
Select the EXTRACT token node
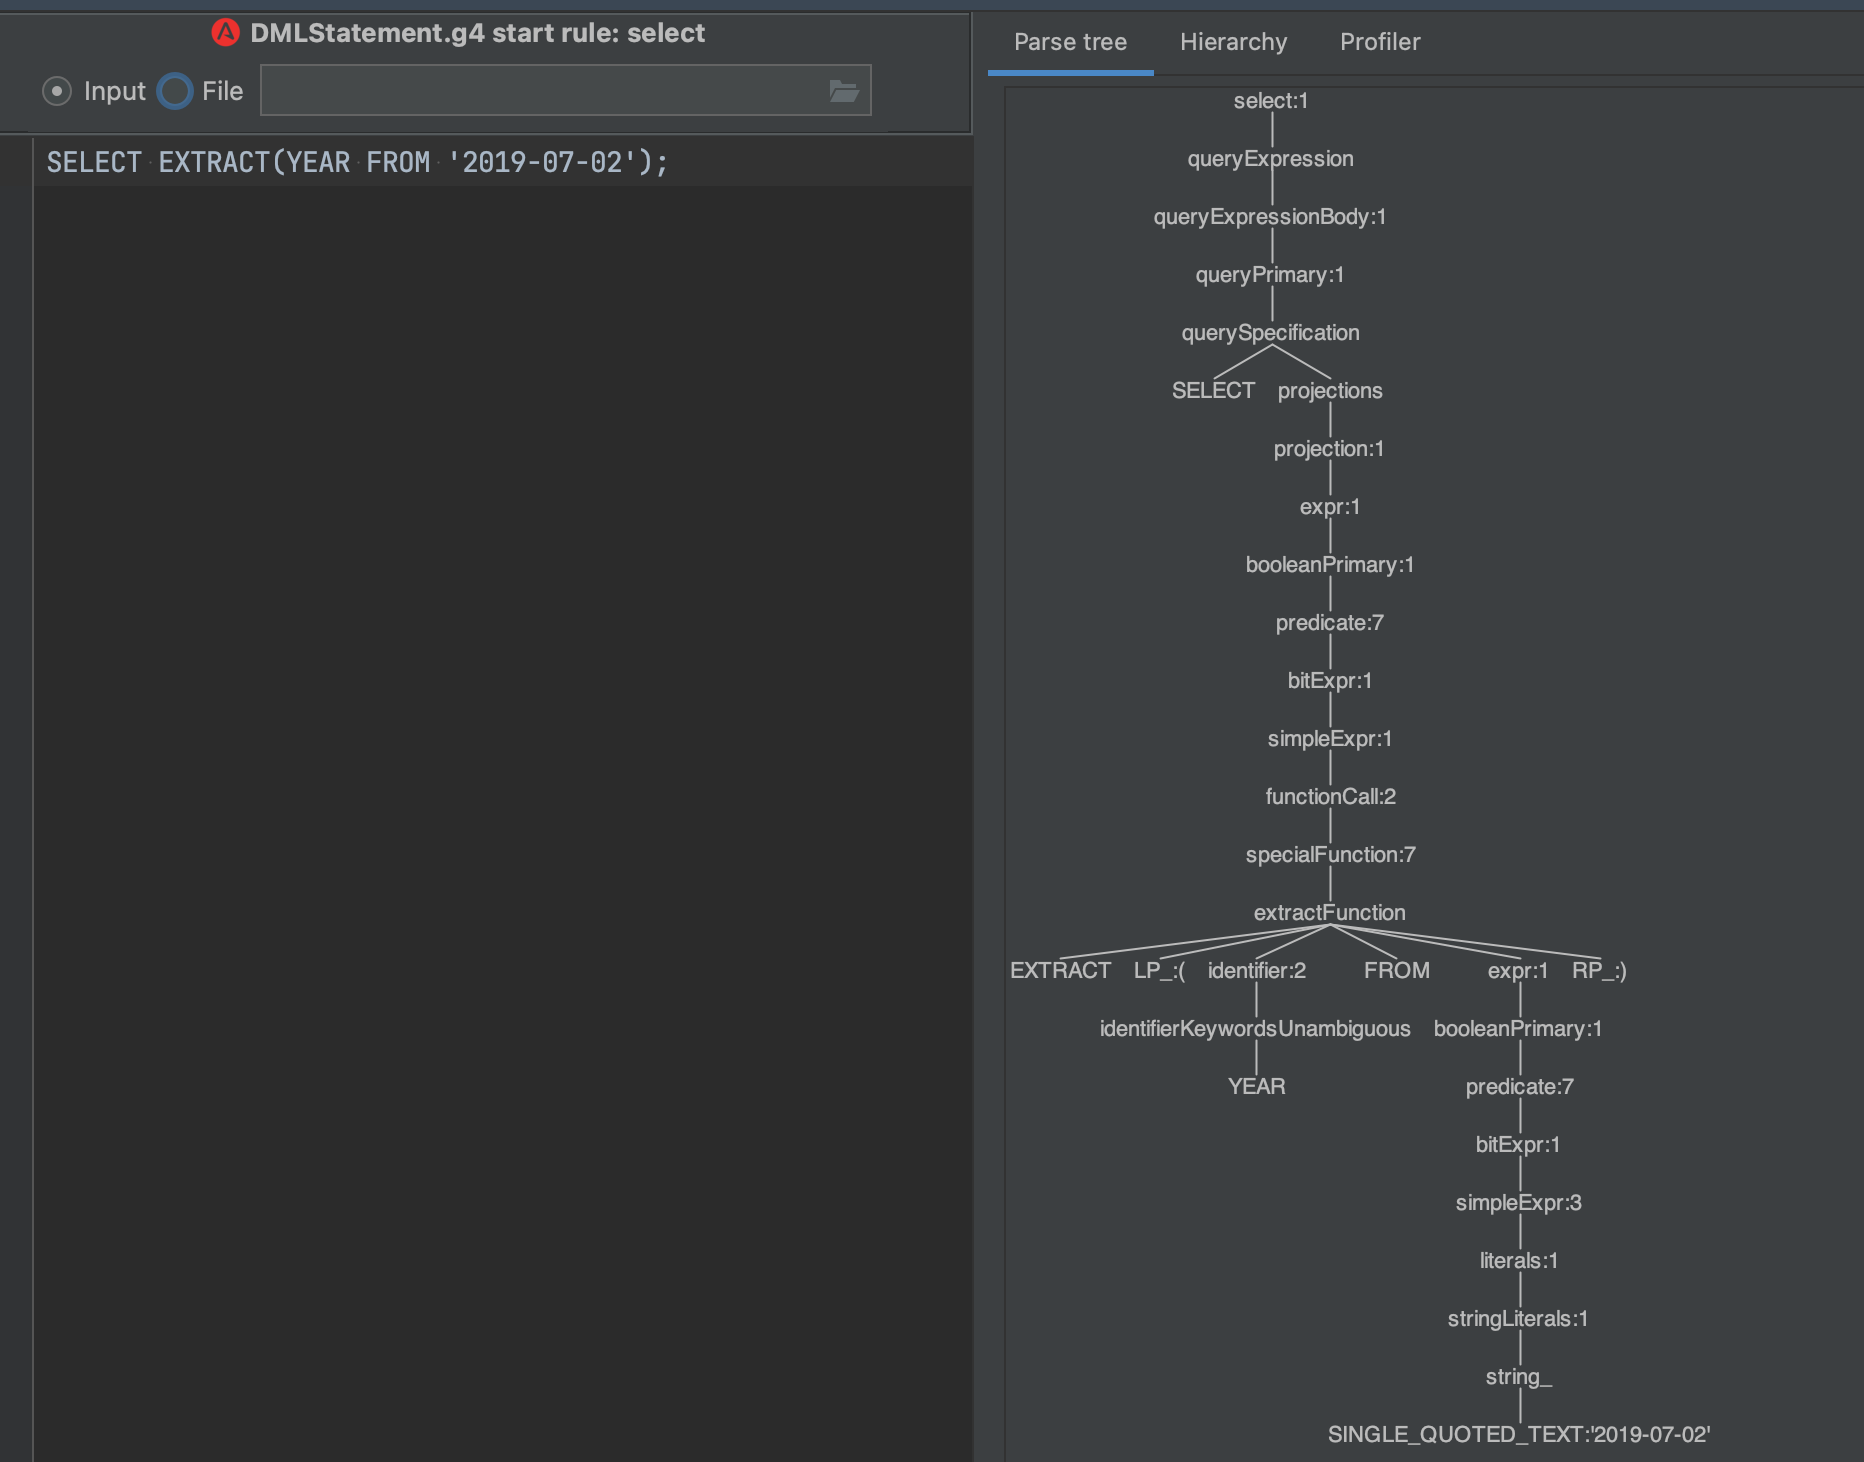(1061, 969)
